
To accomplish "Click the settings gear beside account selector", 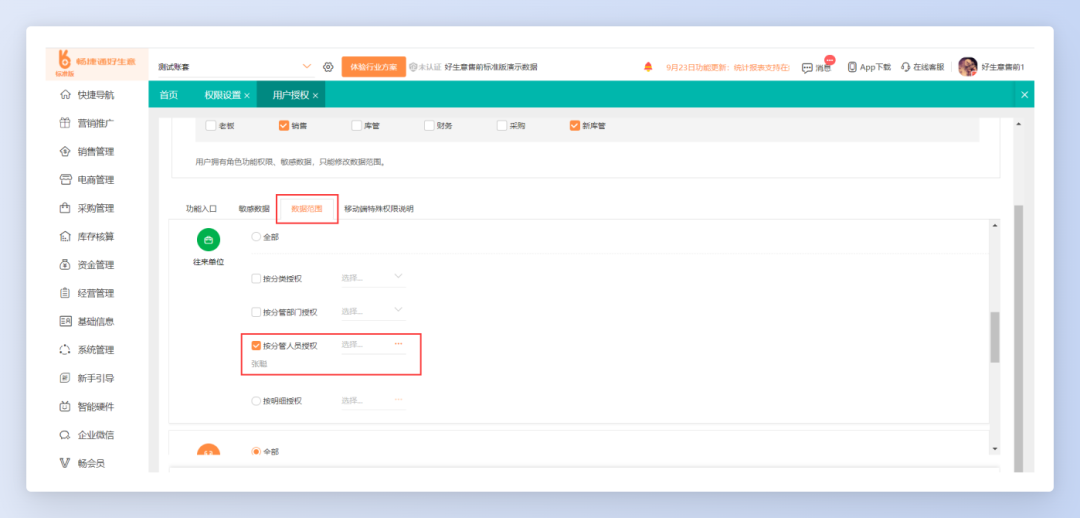I will tap(328, 67).
